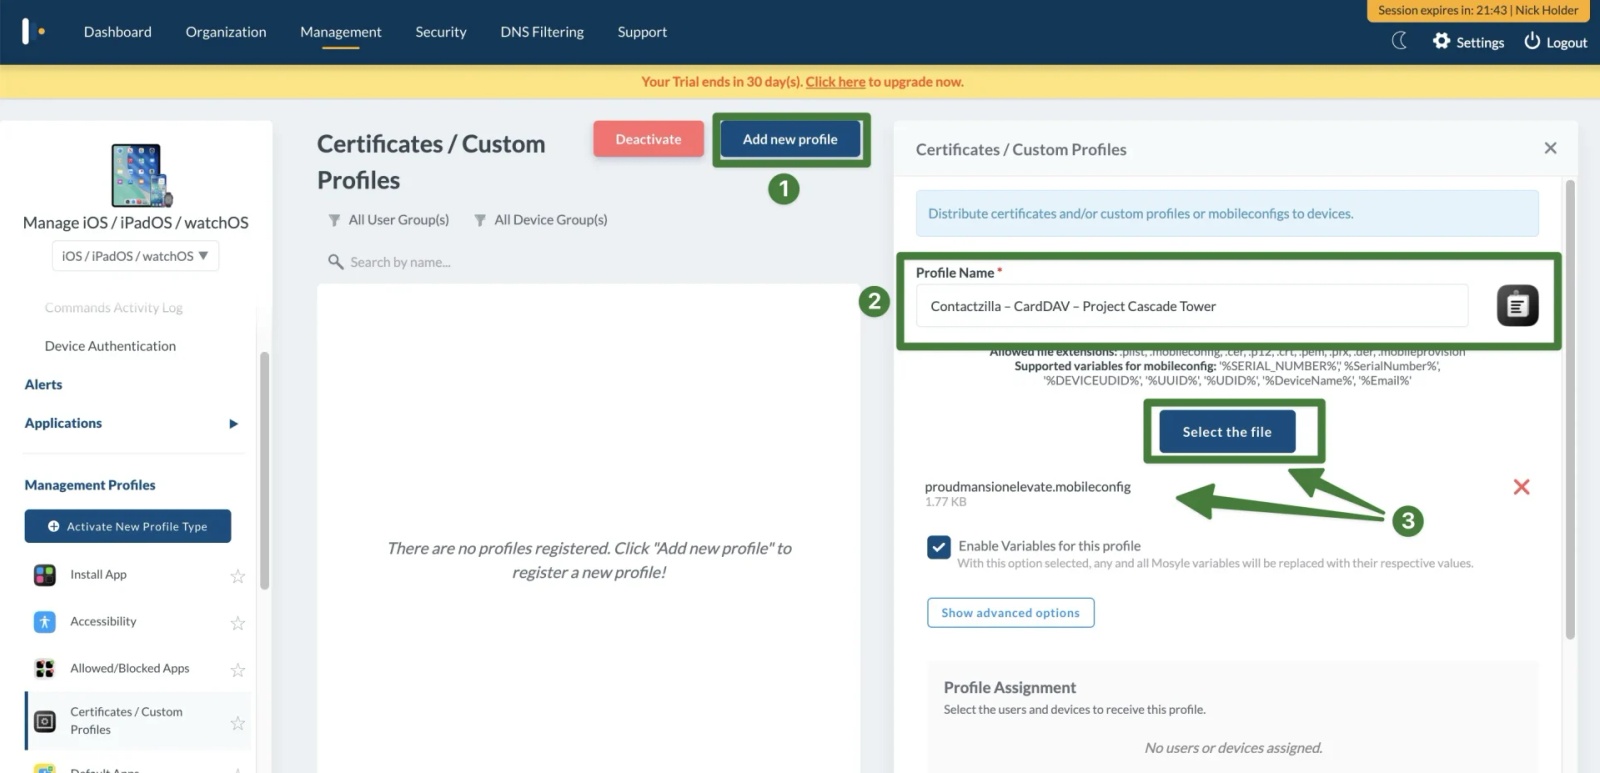1600x773 pixels.
Task: Click in the Profile Name input field
Action: (x=1192, y=306)
